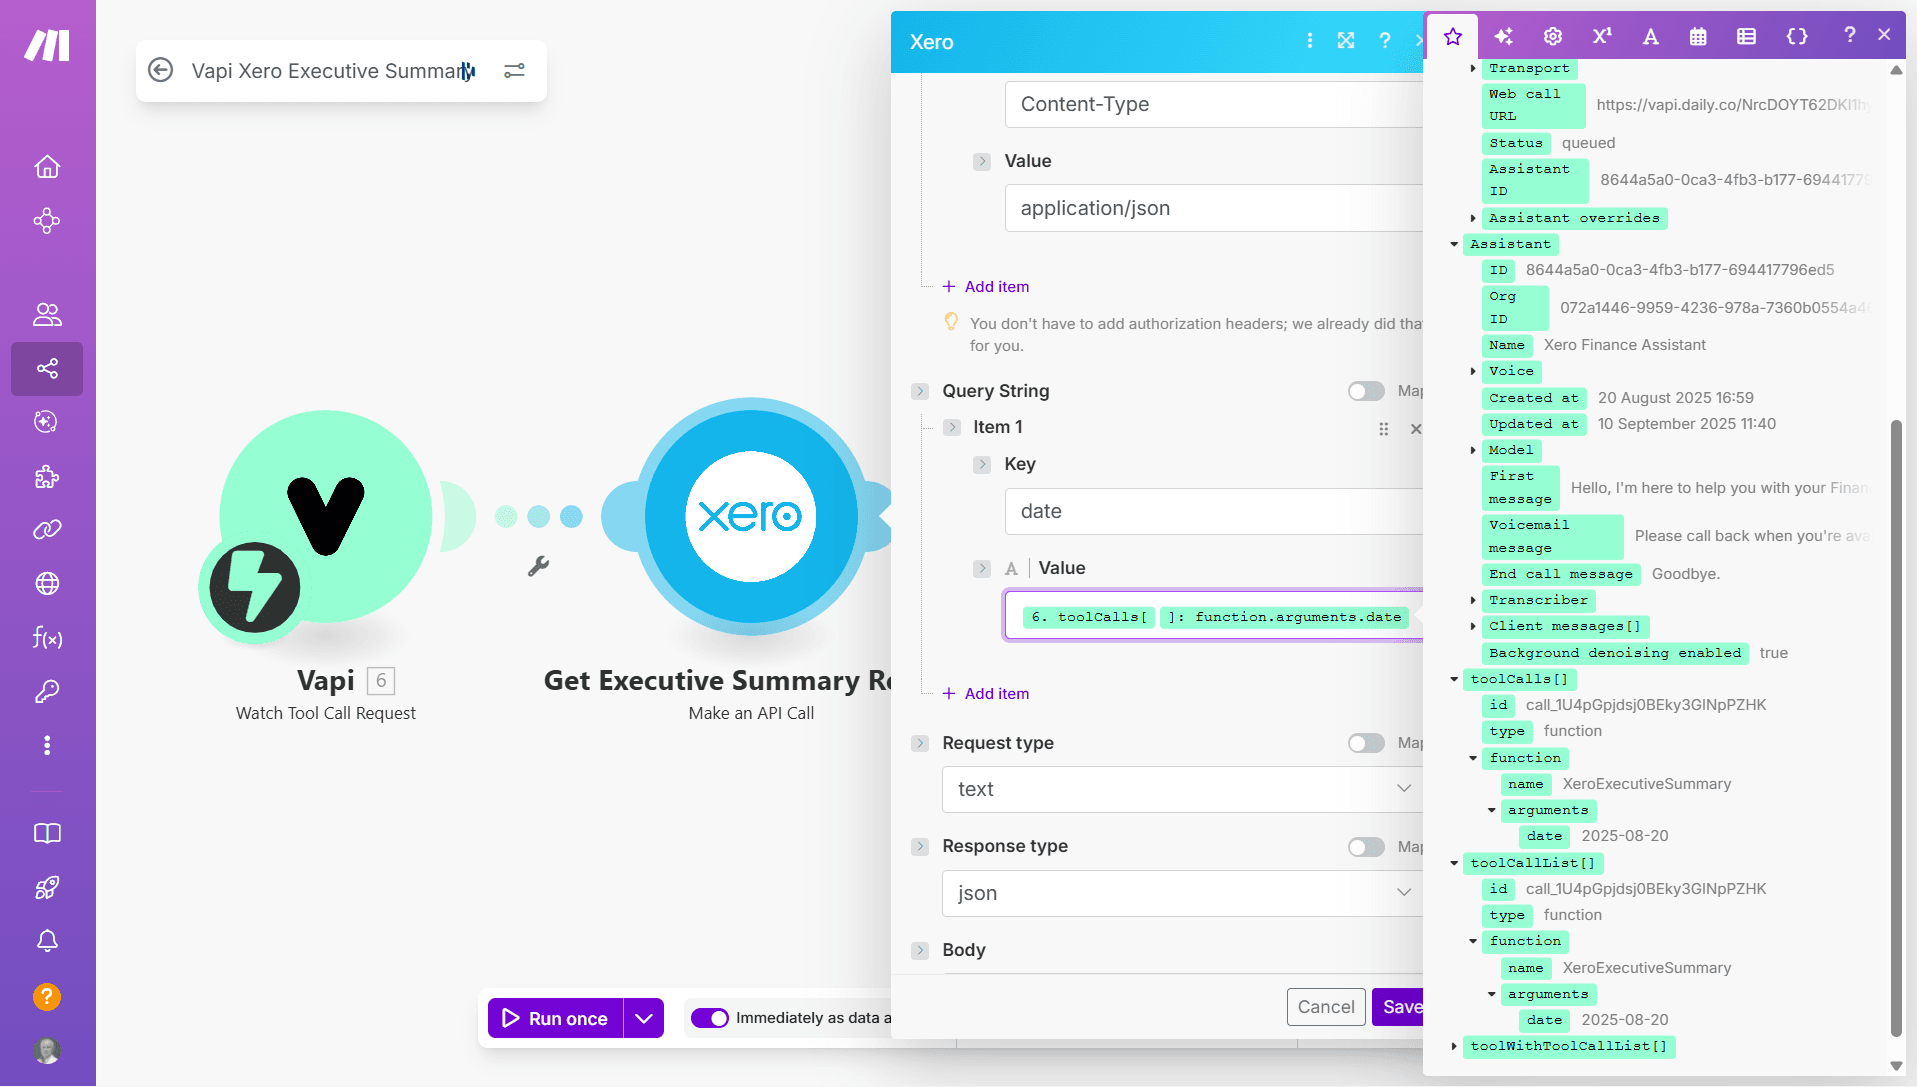The height and width of the screenshot is (1087, 1917).
Task: Disable the Immediately as data arrives toggle
Action: point(710,1018)
